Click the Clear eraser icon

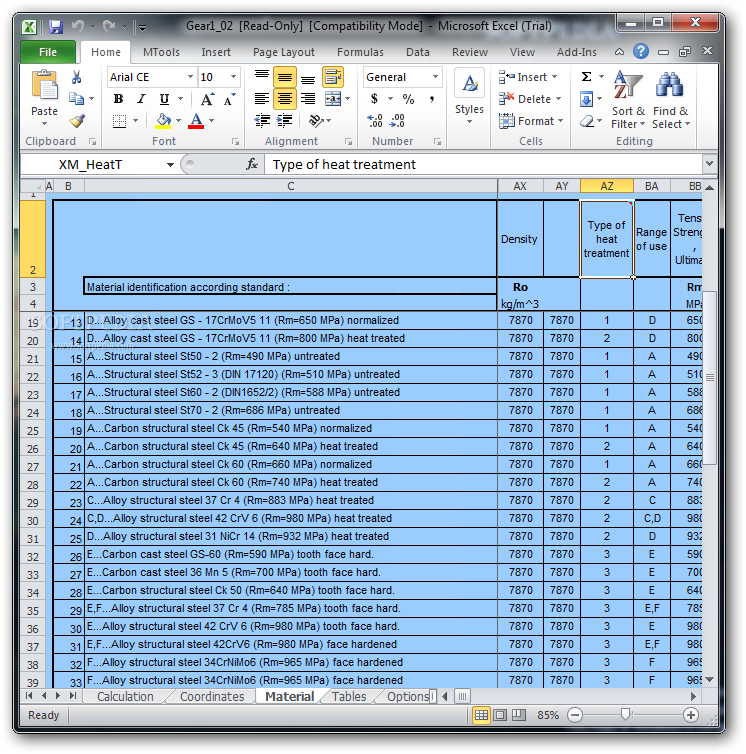(587, 121)
